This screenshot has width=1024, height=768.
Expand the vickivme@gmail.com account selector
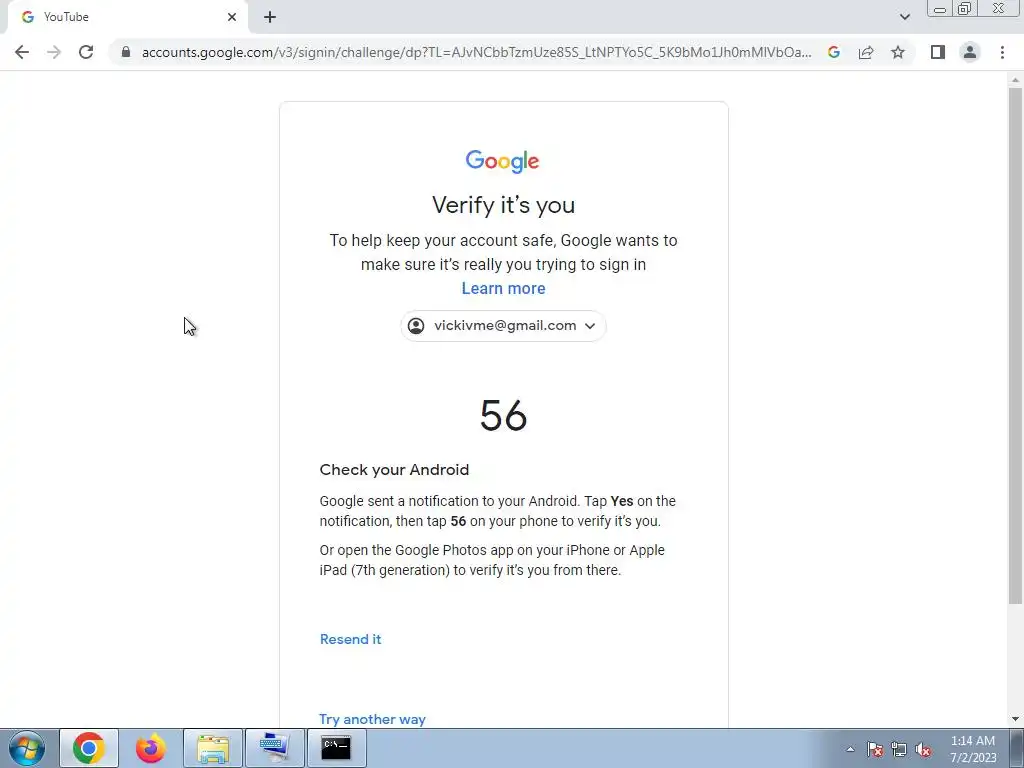tap(503, 326)
